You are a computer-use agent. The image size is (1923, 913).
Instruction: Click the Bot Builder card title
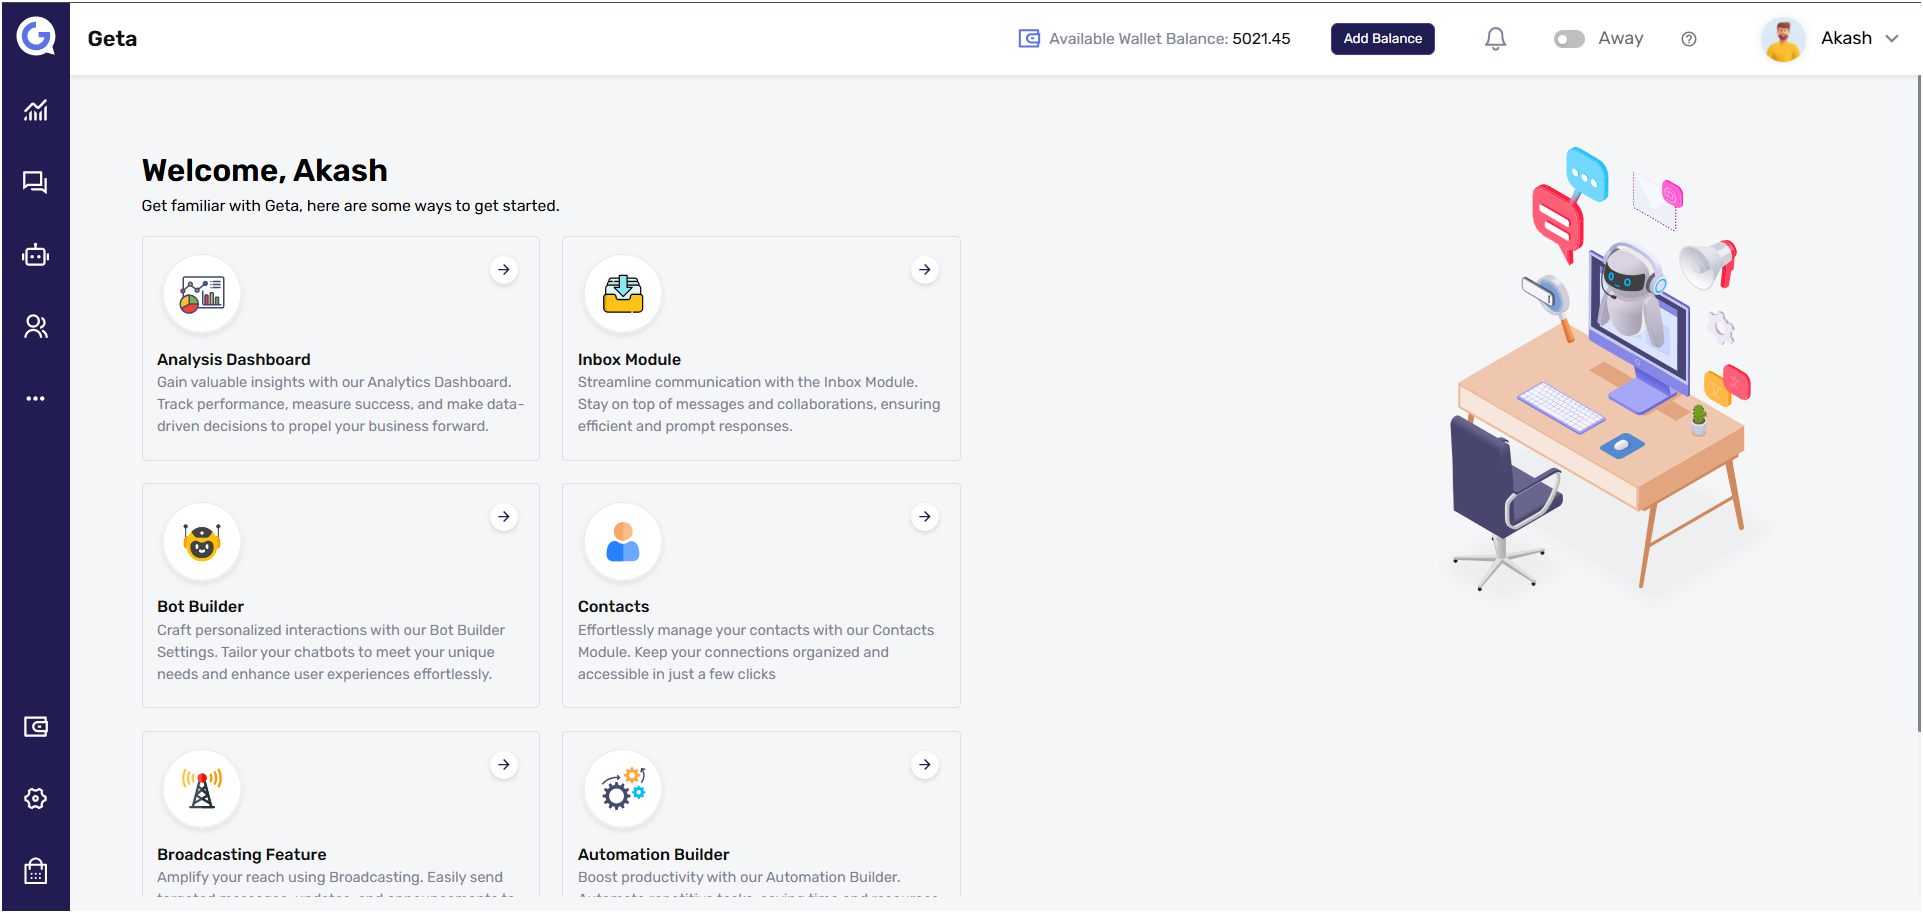[200, 607]
